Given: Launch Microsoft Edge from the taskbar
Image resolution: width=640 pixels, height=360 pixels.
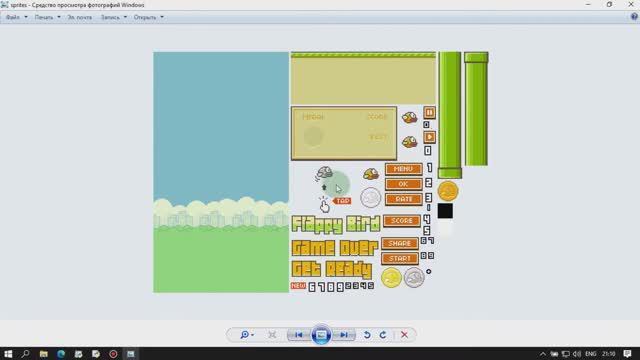Looking at the screenshot, I should pos(61,353).
